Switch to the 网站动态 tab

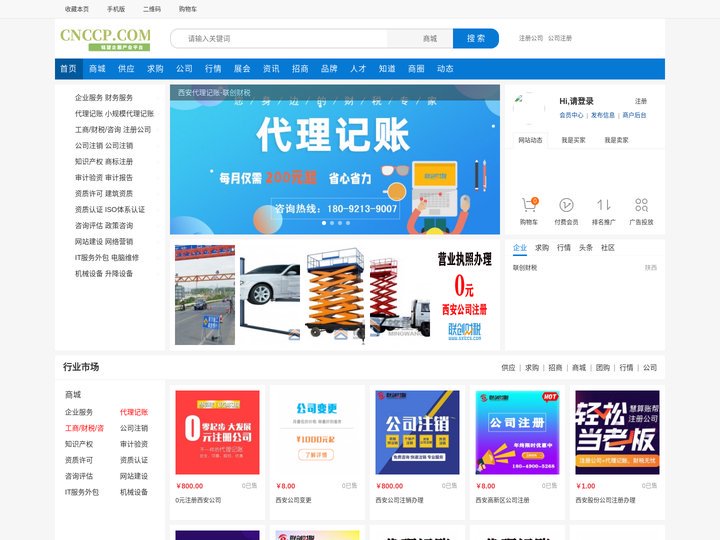530,140
